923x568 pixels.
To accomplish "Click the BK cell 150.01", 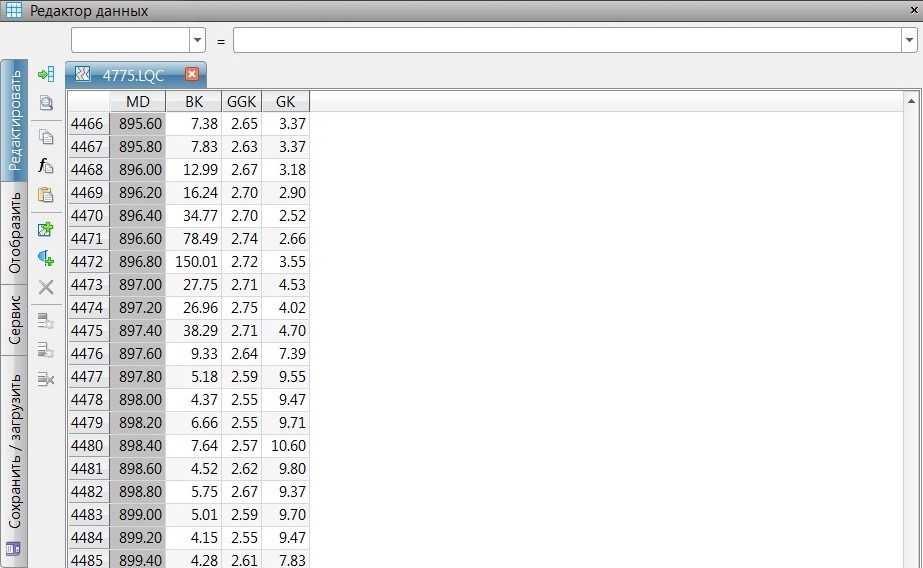I will 194,262.
